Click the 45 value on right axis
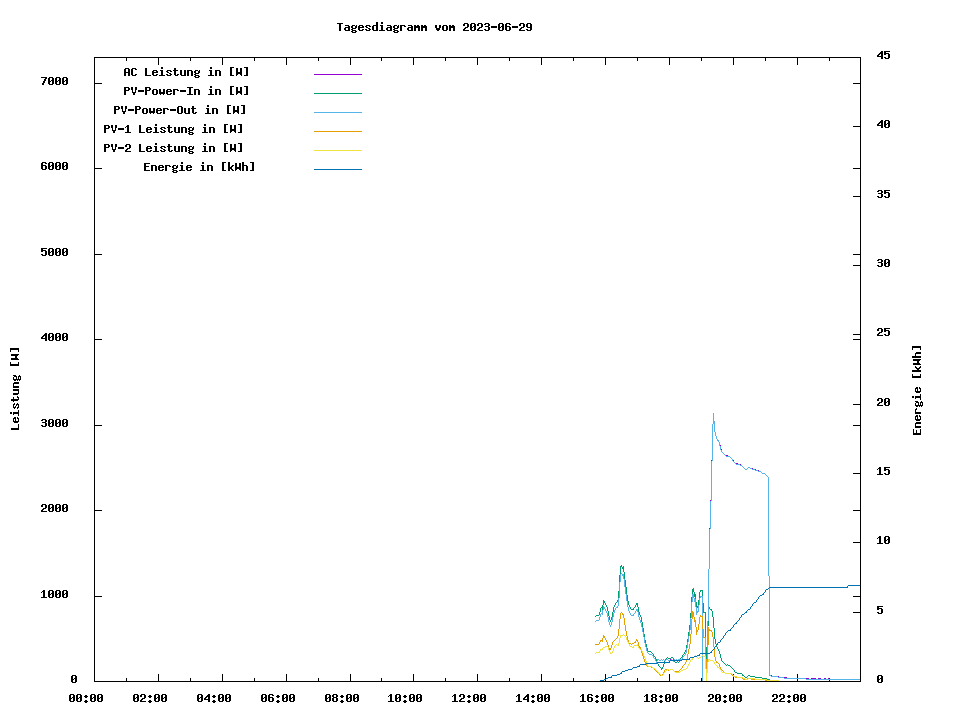 point(883,55)
